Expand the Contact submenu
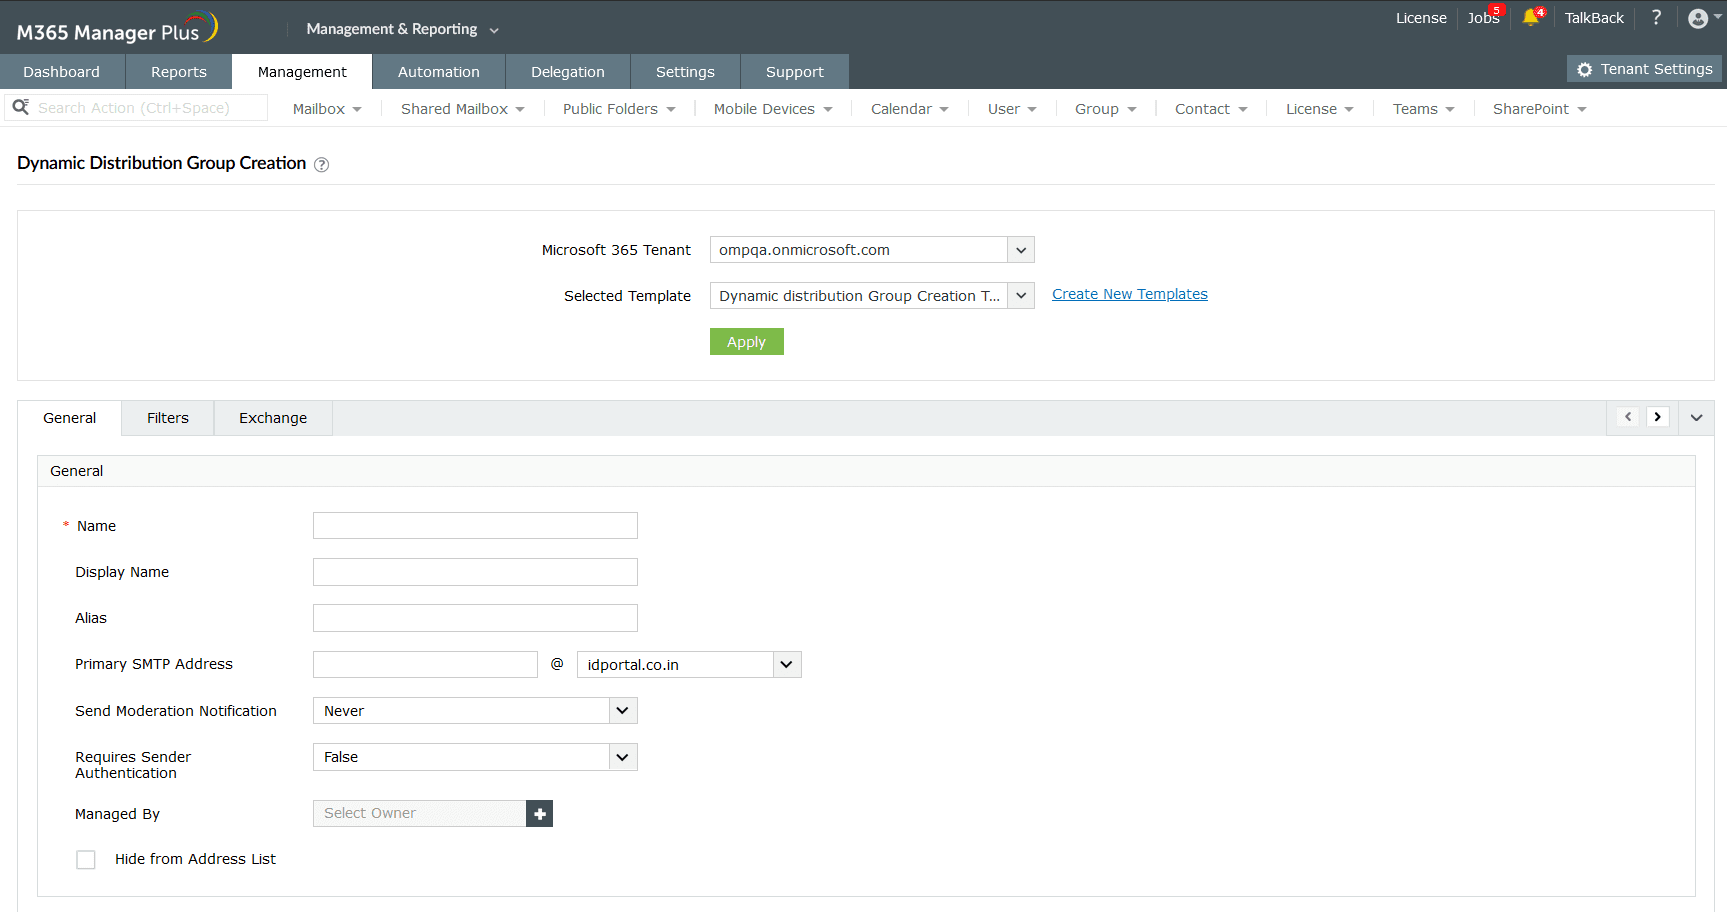 [x=1211, y=109]
